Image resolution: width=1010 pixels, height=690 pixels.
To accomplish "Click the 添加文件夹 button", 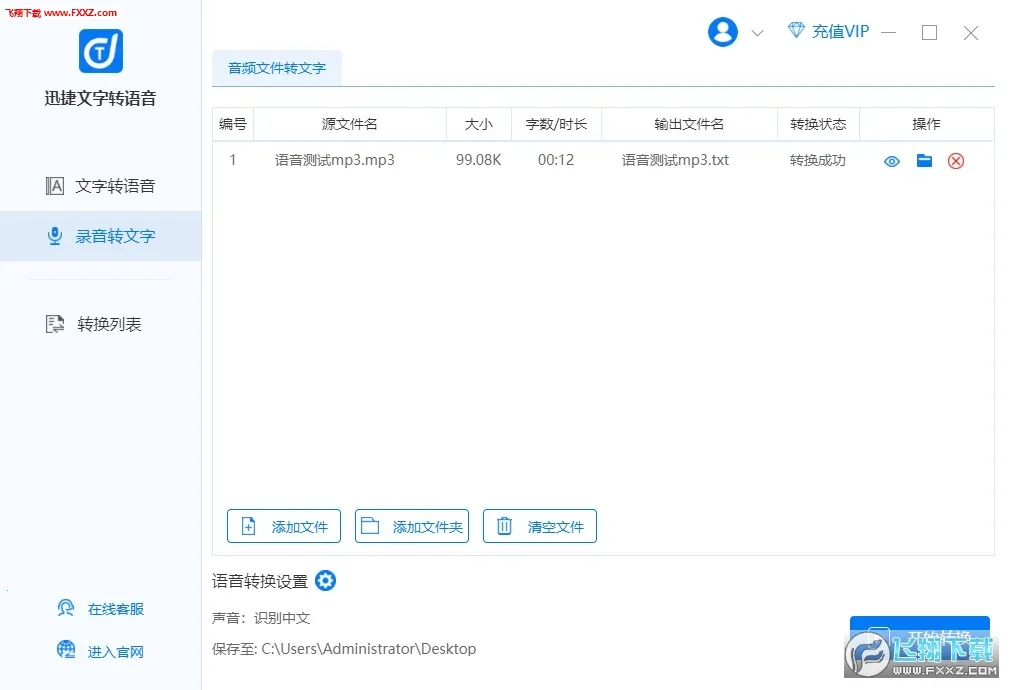I will [x=412, y=526].
